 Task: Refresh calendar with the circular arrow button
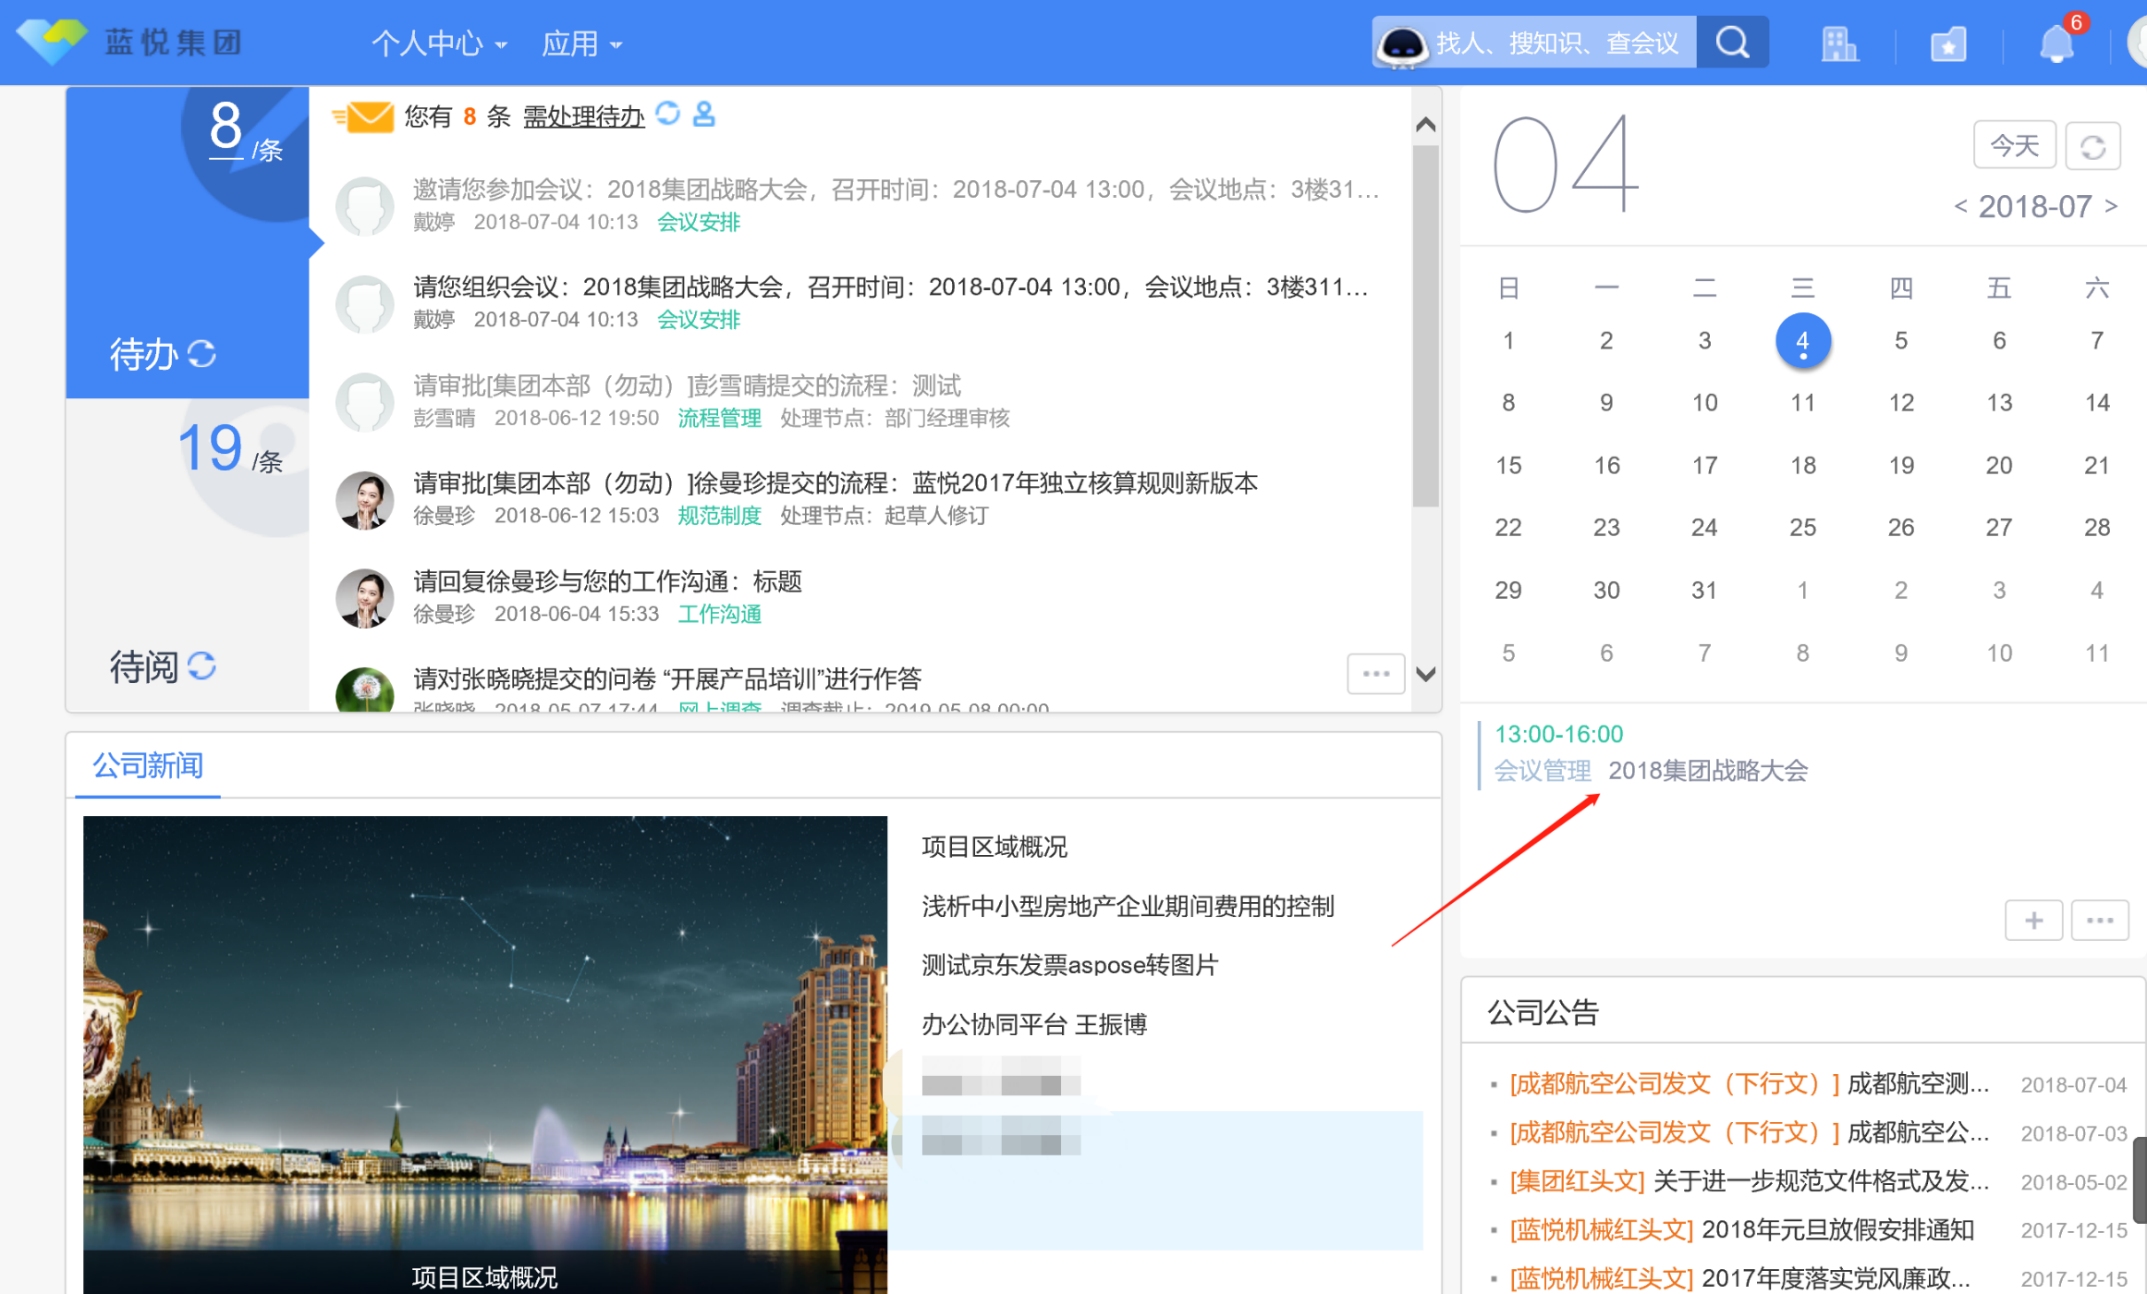click(2092, 147)
